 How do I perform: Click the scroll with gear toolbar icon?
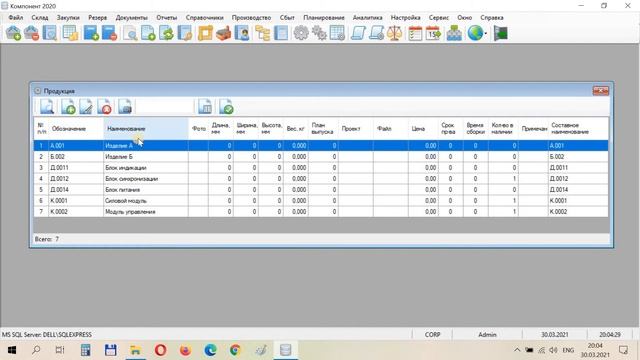pyautogui.click(x=376, y=33)
